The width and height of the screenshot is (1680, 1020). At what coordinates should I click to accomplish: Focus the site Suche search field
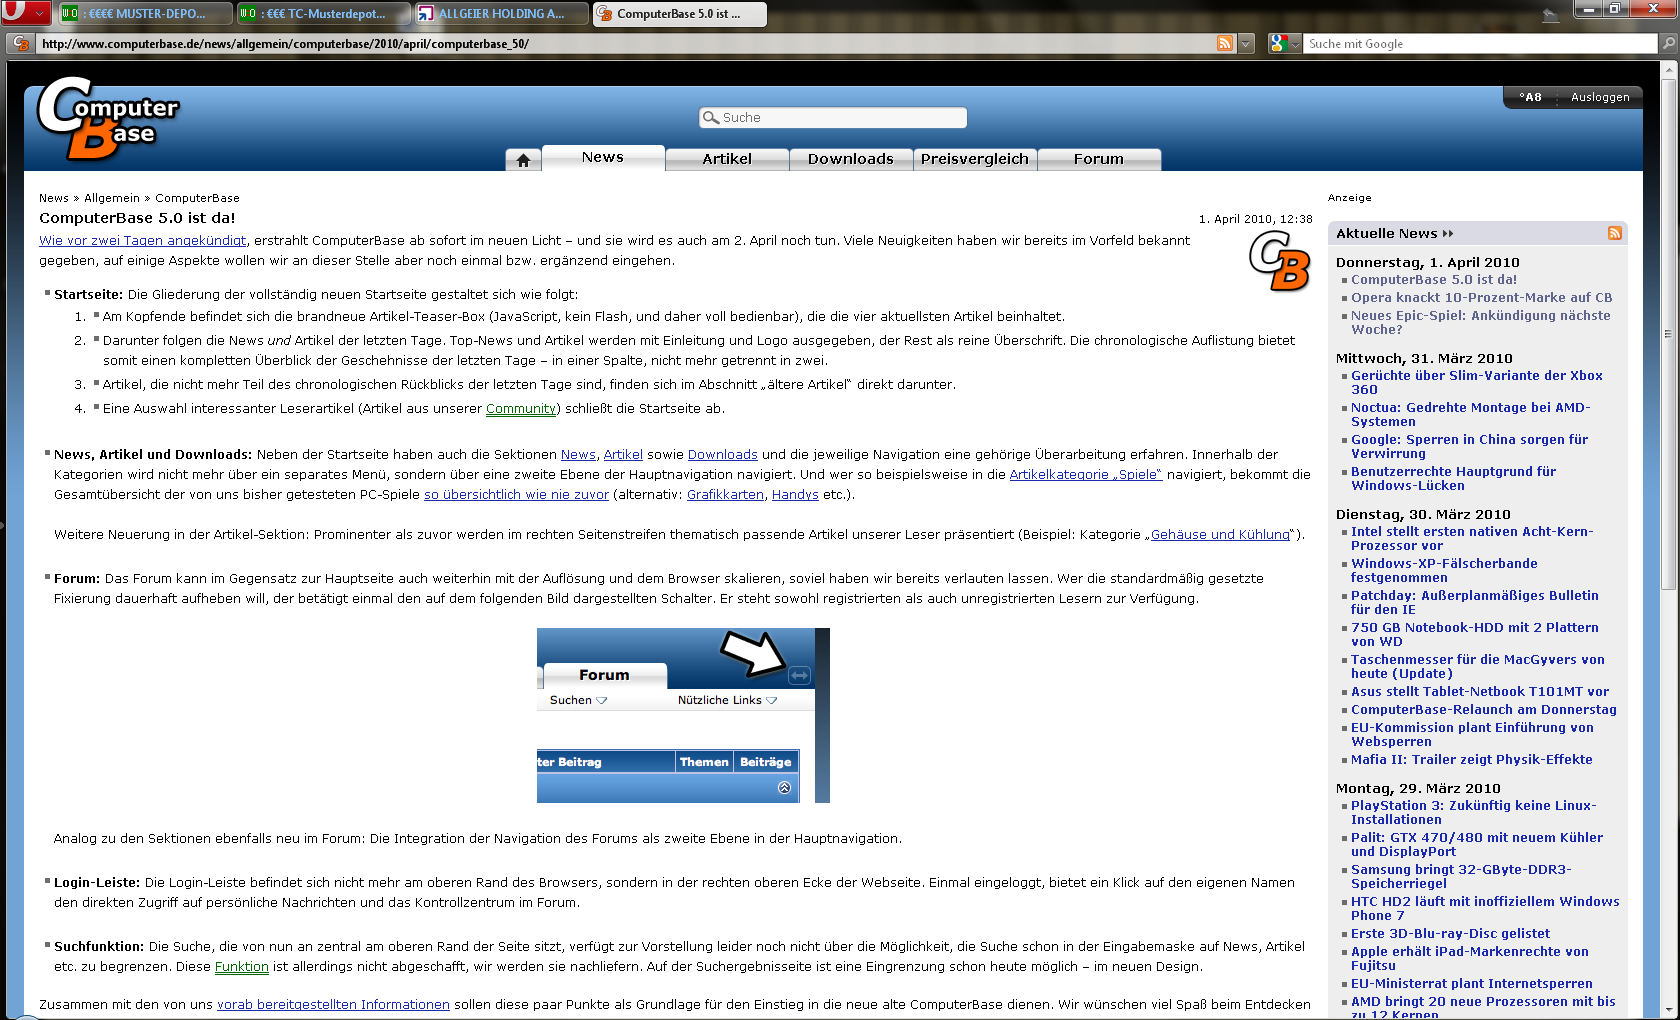click(x=833, y=118)
